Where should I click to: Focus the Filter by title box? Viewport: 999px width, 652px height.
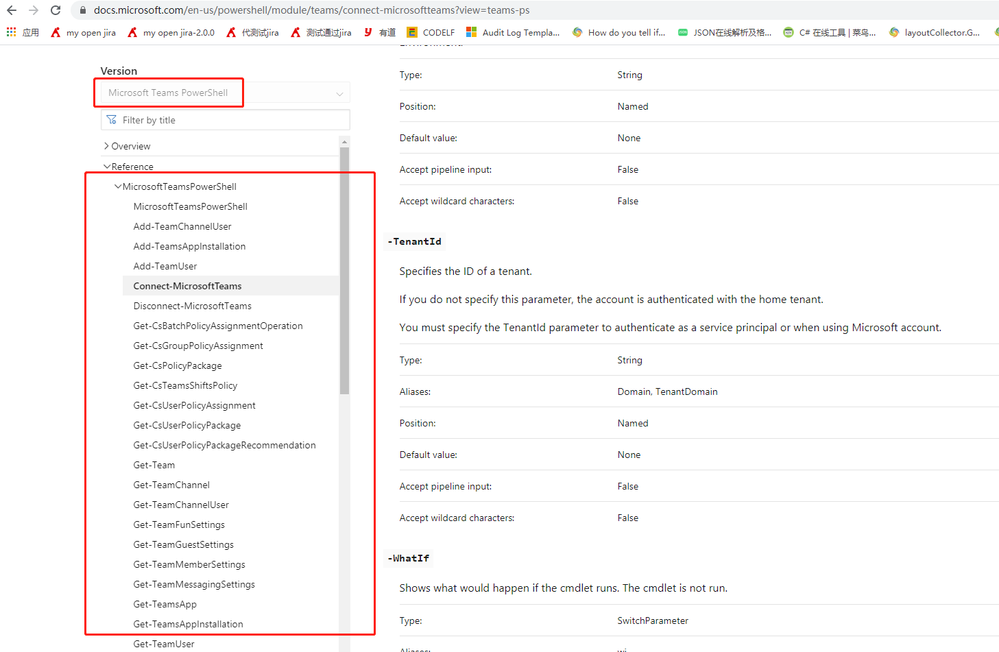(225, 120)
